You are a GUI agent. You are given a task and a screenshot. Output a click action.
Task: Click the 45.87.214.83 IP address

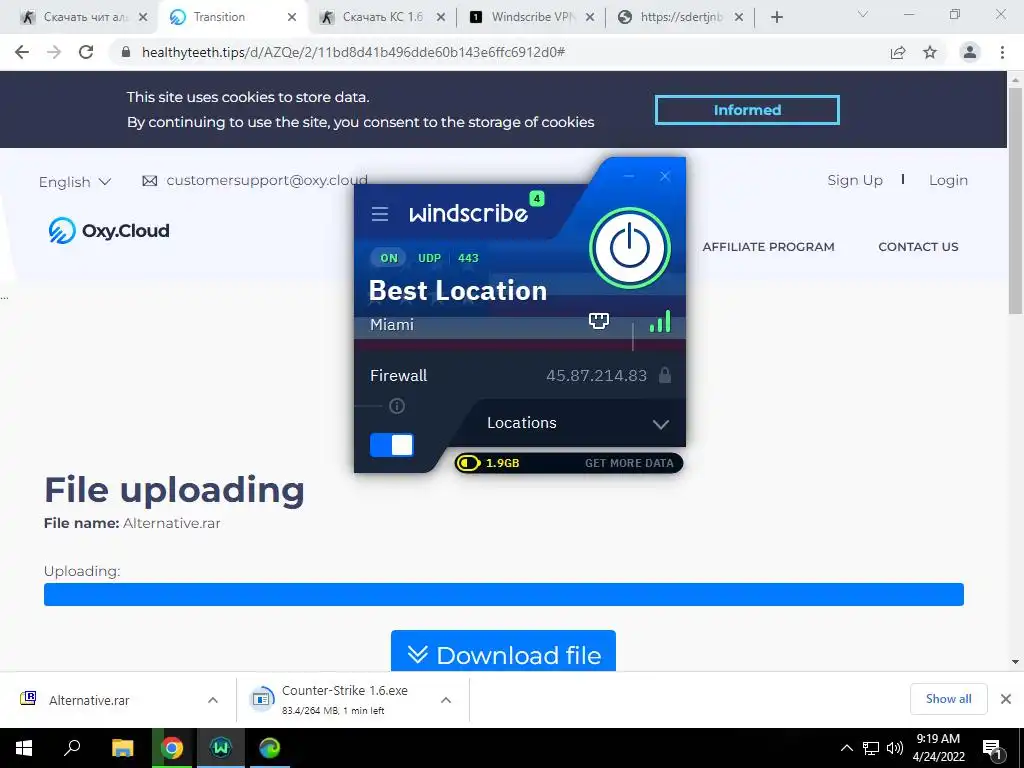(x=596, y=376)
